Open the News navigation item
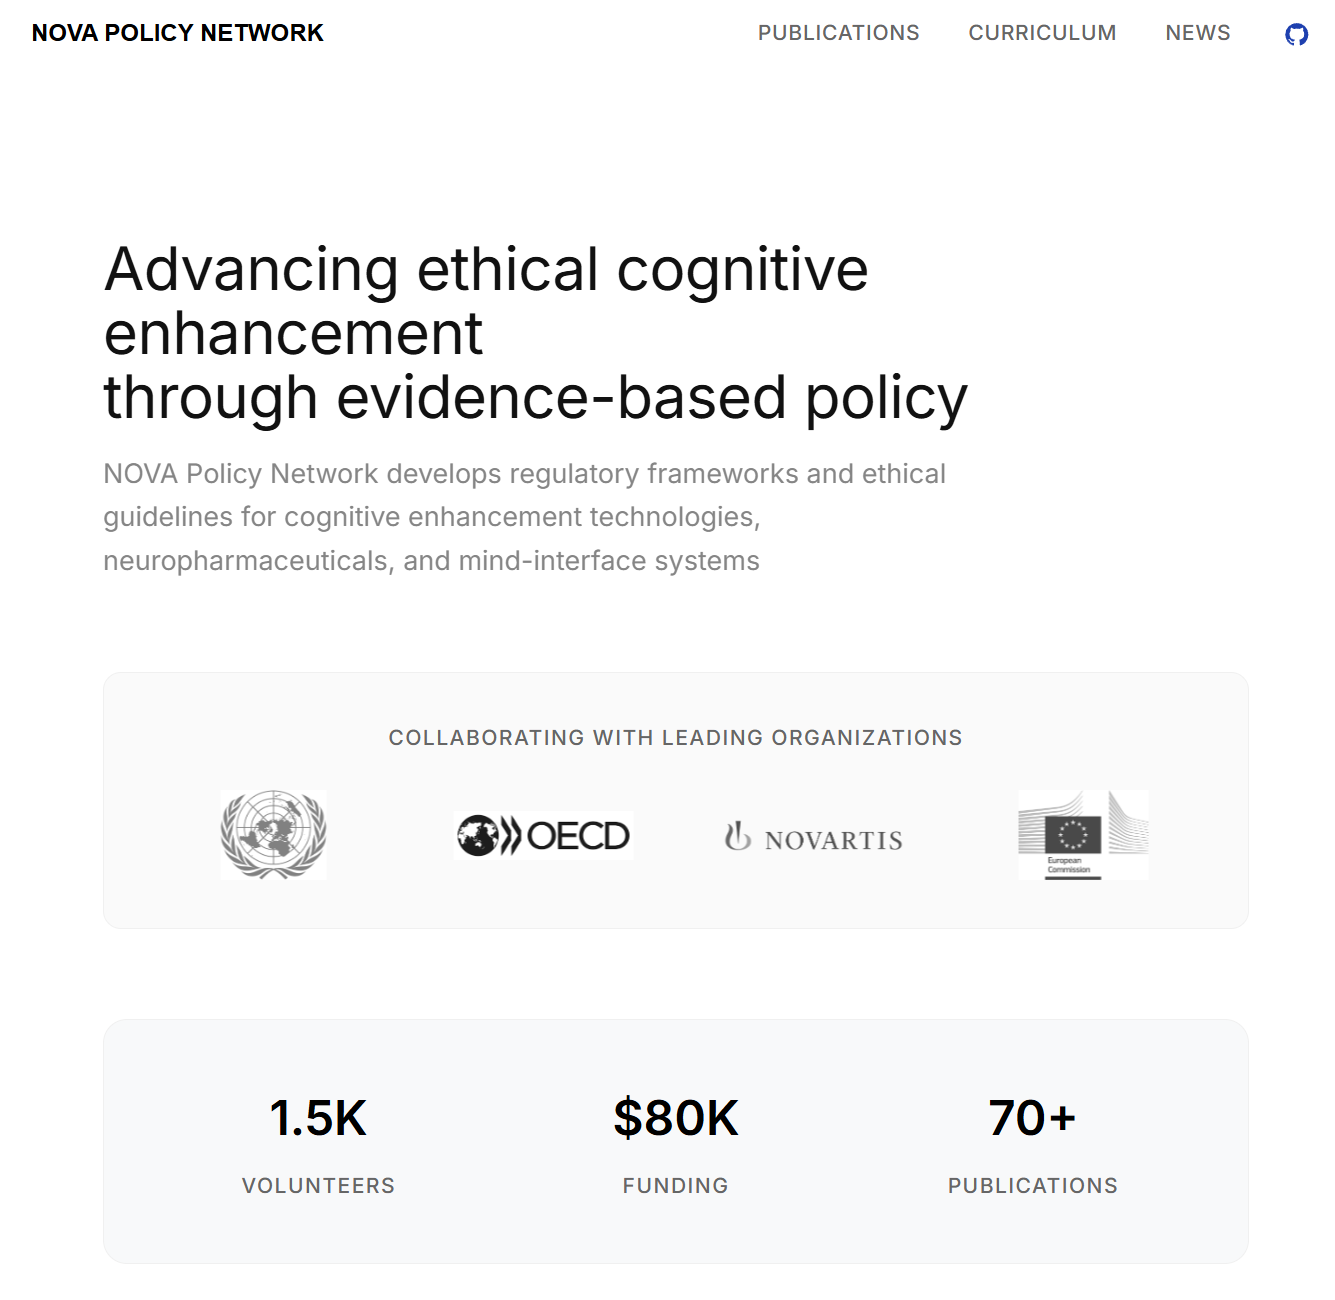This screenshot has height=1300, width=1335. (1197, 33)
